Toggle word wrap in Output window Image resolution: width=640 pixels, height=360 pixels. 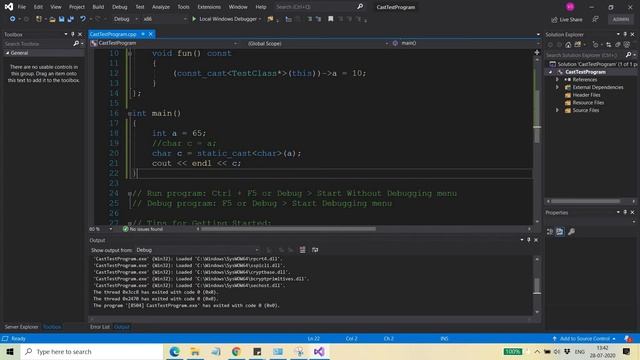coord(315,250)
